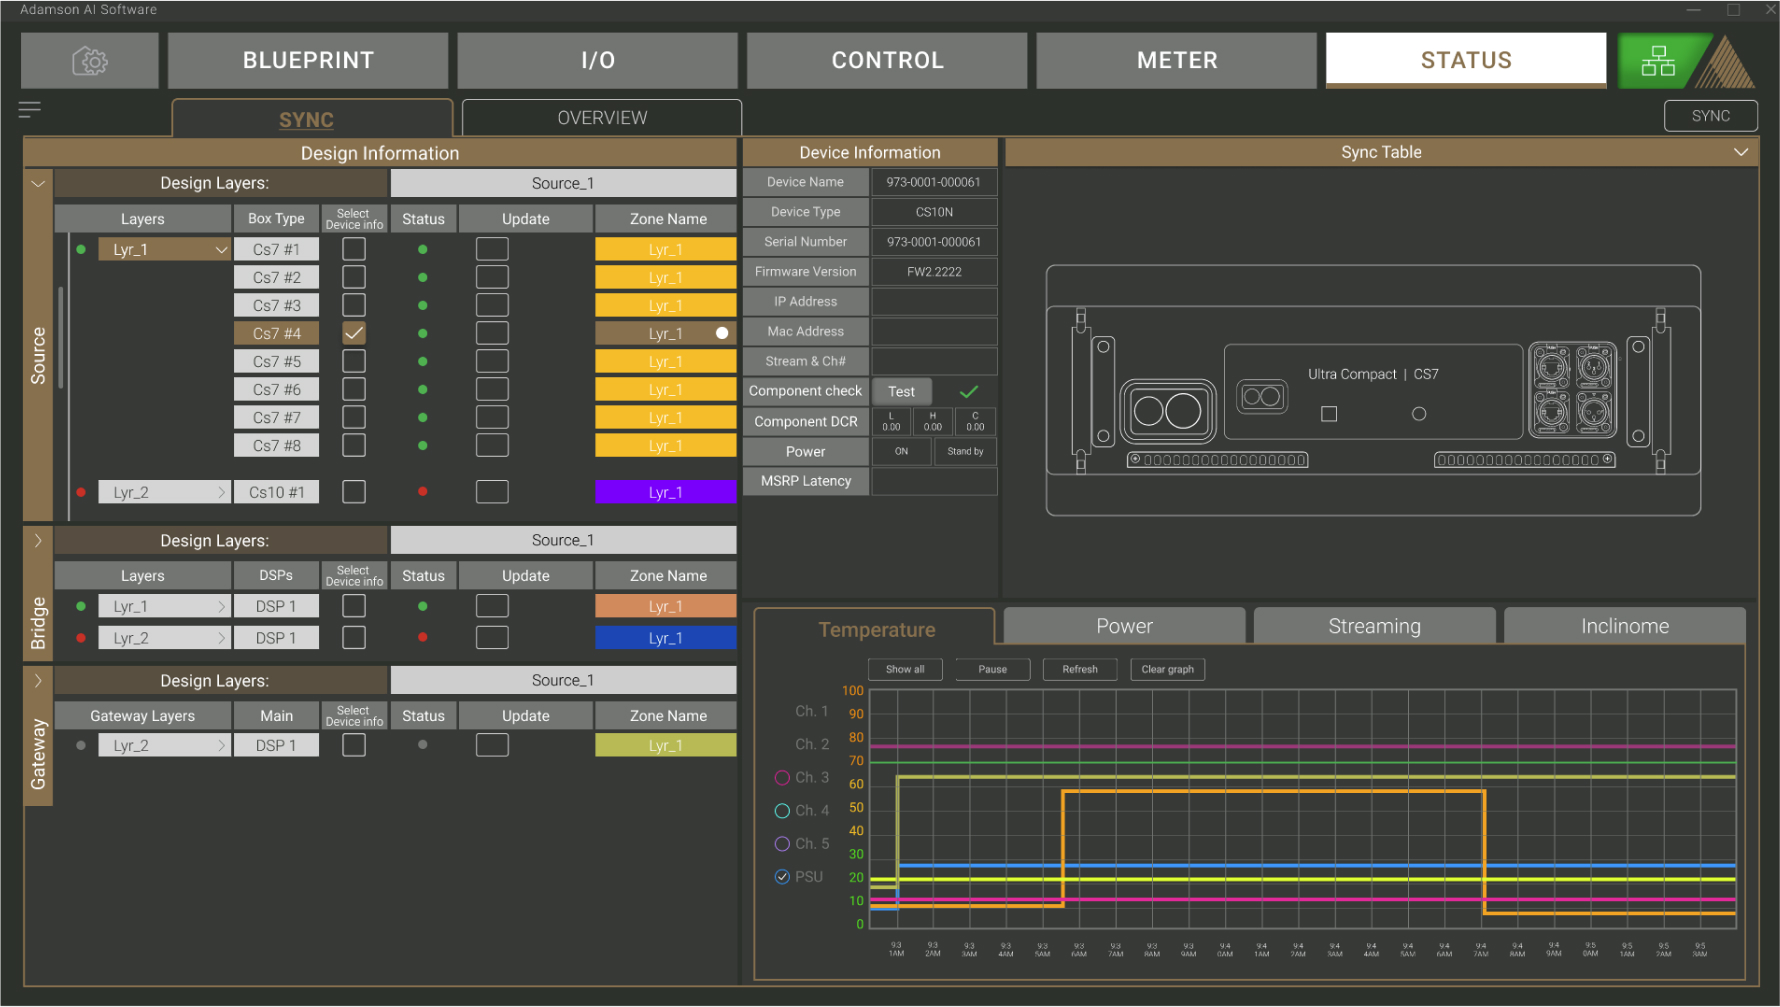Image resolution: width=1780 pixels, height=1007 pixels.
Task: Click the Component check green checkmark
Action: coord(968,392)
